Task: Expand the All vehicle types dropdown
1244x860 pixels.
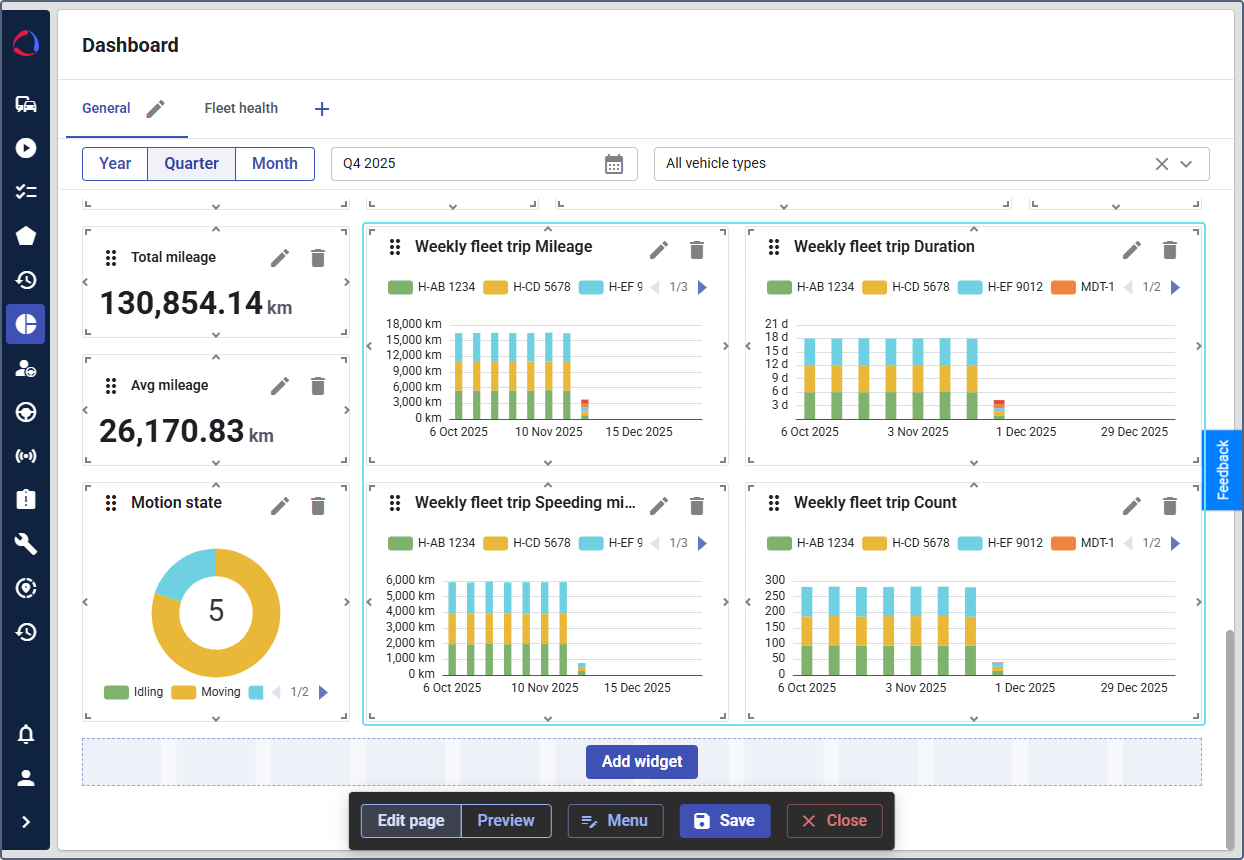Action: coord(1186,164)
